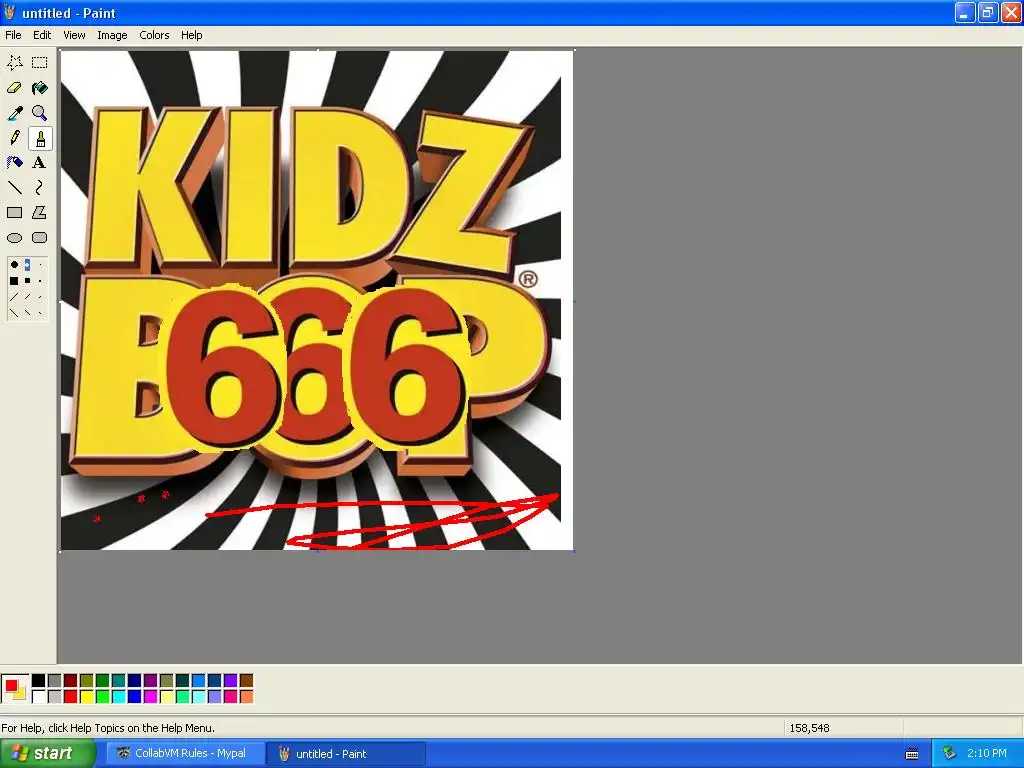1024x768 pixels.
Task: Open the Windows start button
Action: tap(47, 754)
